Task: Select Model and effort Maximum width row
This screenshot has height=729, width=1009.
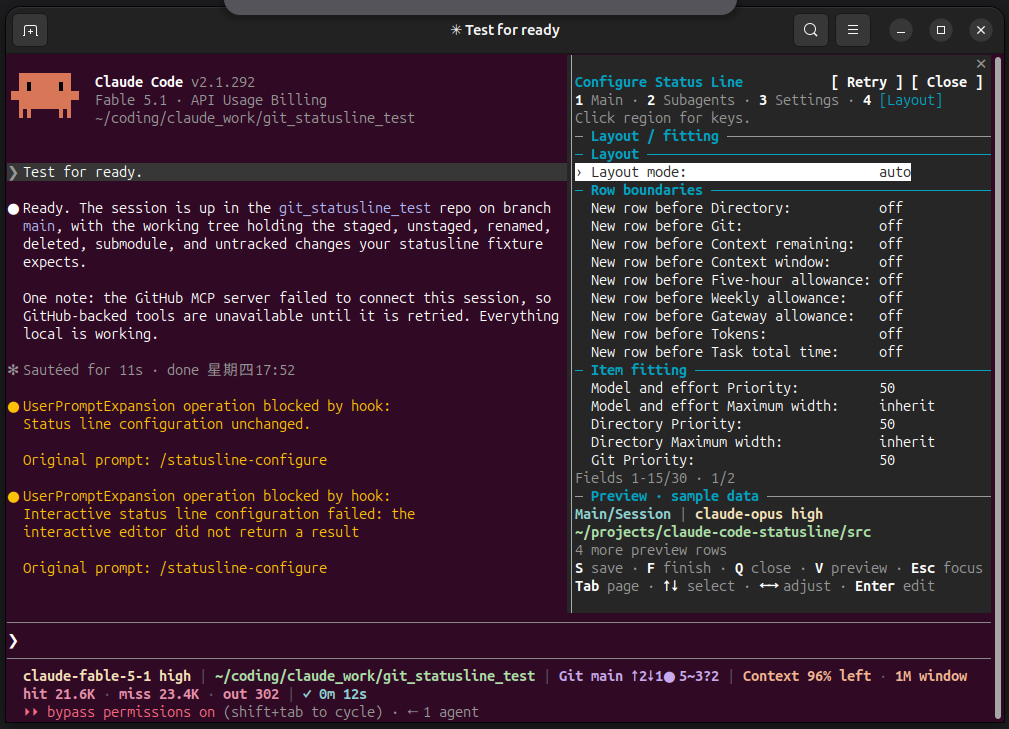Action: pyautogui.click(x=763, y=407)
